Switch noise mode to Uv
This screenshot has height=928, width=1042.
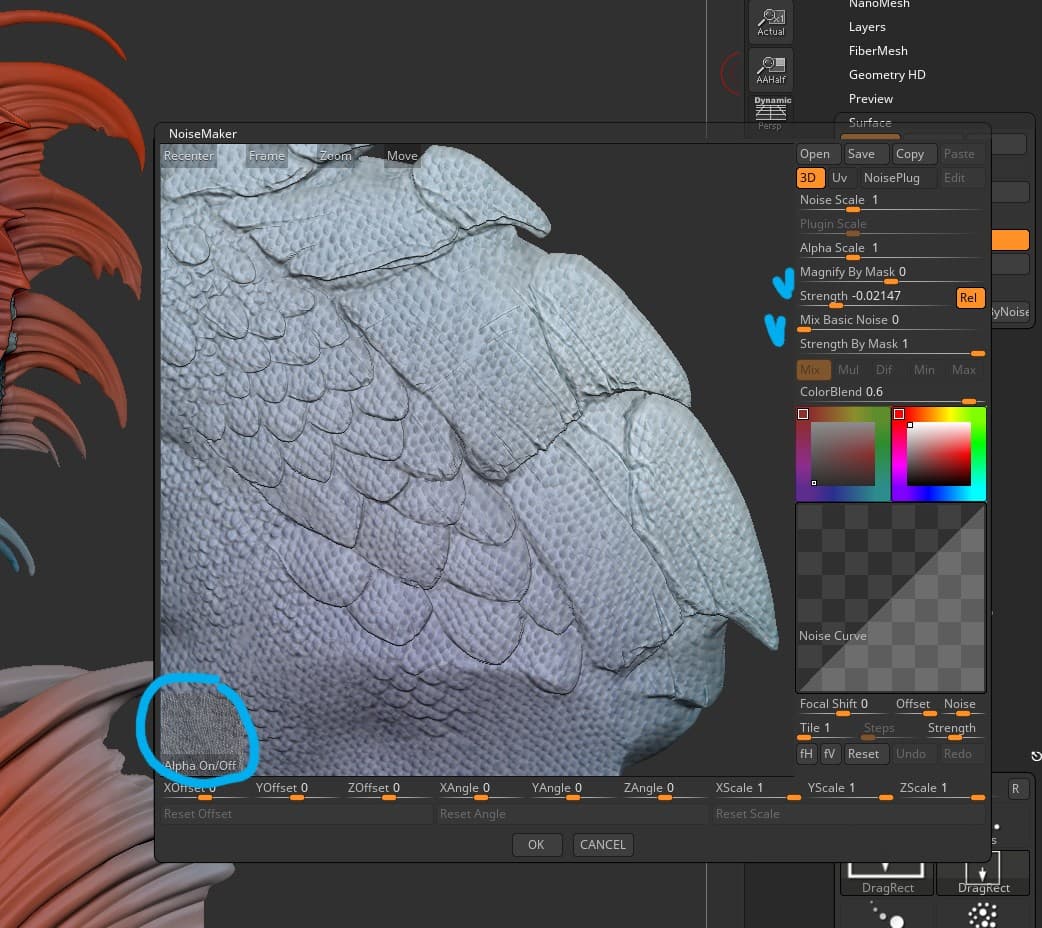tap(839, 178)
